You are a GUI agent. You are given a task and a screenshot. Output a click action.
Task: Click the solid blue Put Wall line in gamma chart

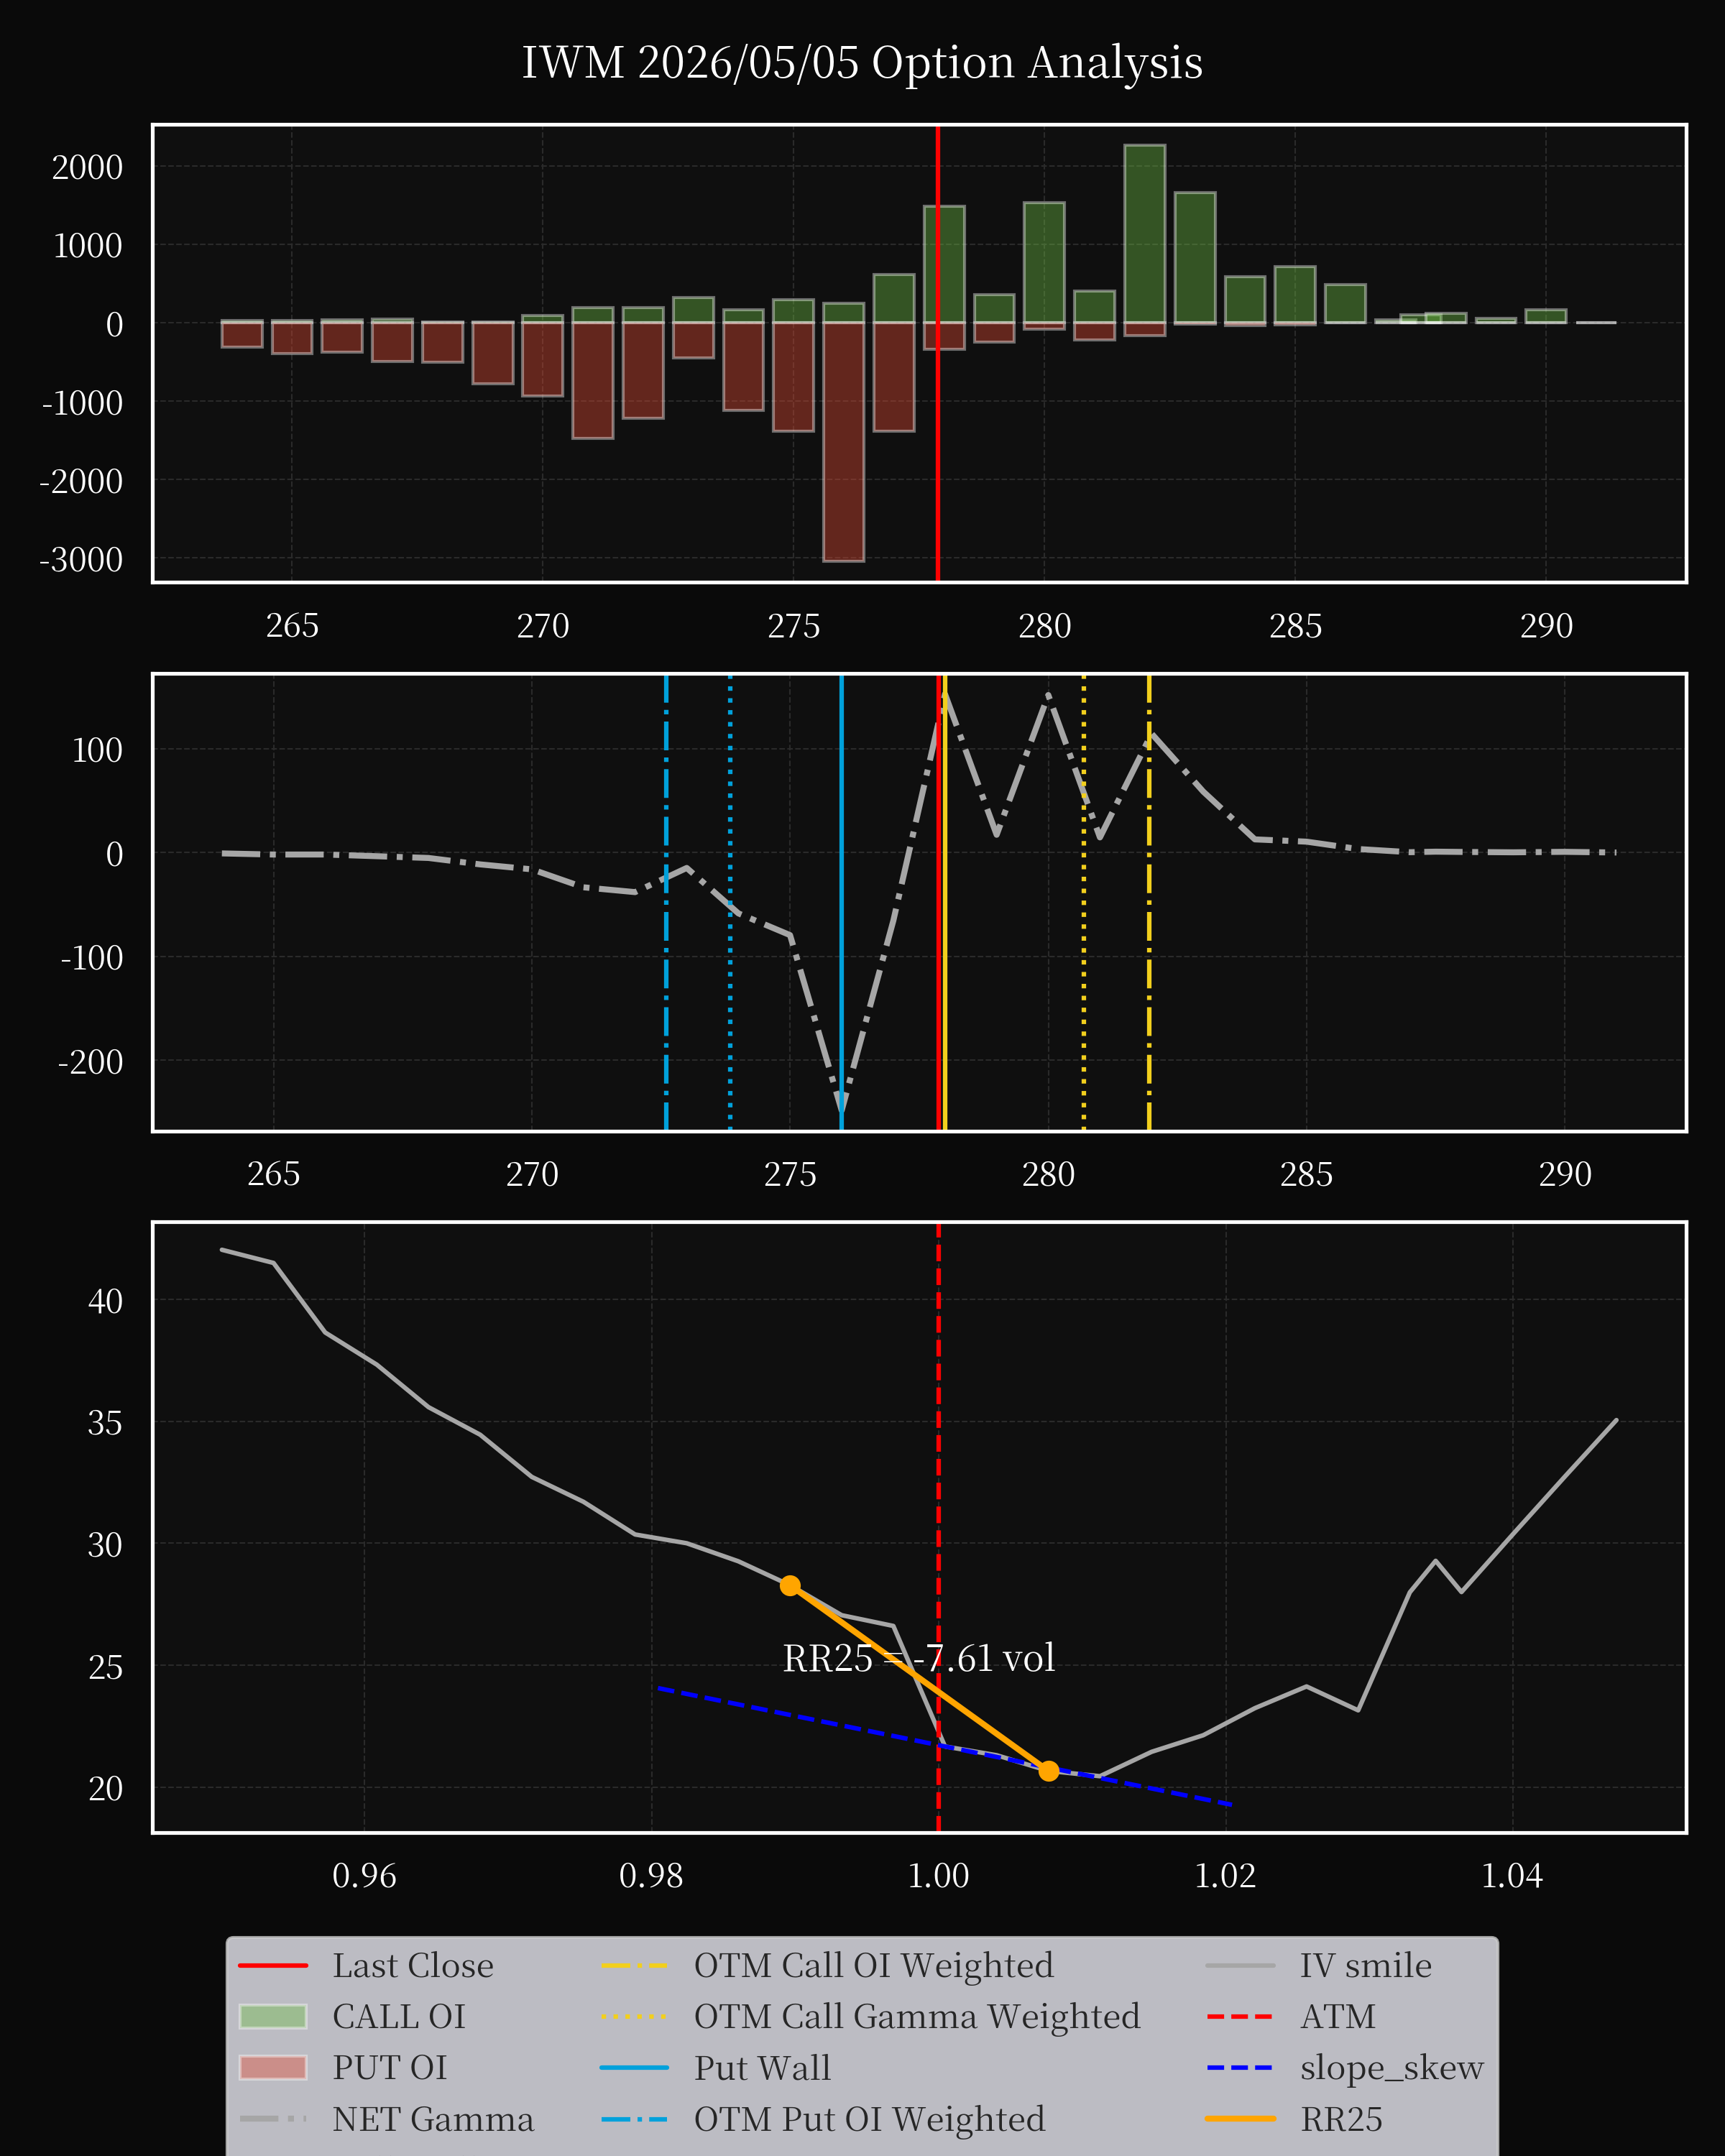pyautogui.click(x=841, y=902)
